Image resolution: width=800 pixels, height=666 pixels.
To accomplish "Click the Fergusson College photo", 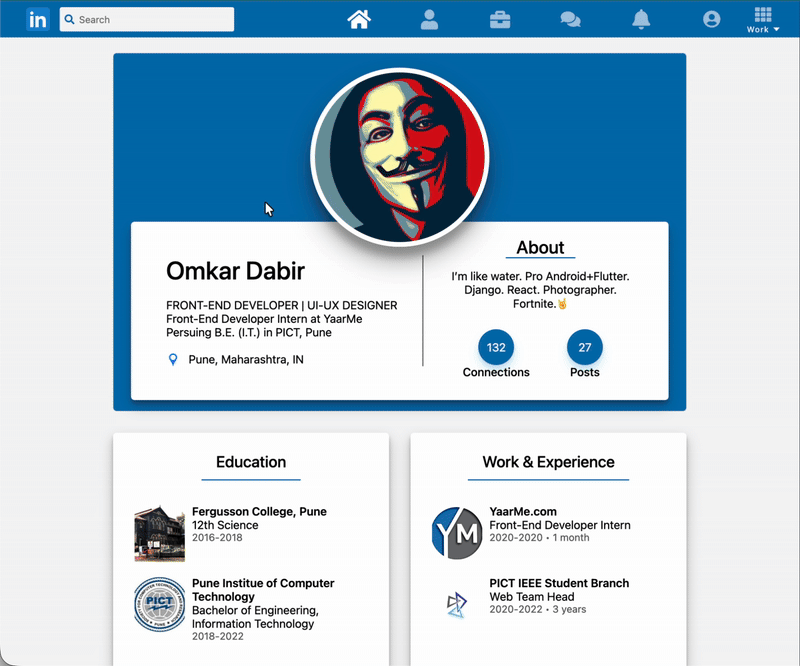I will (x=159, y=533).
